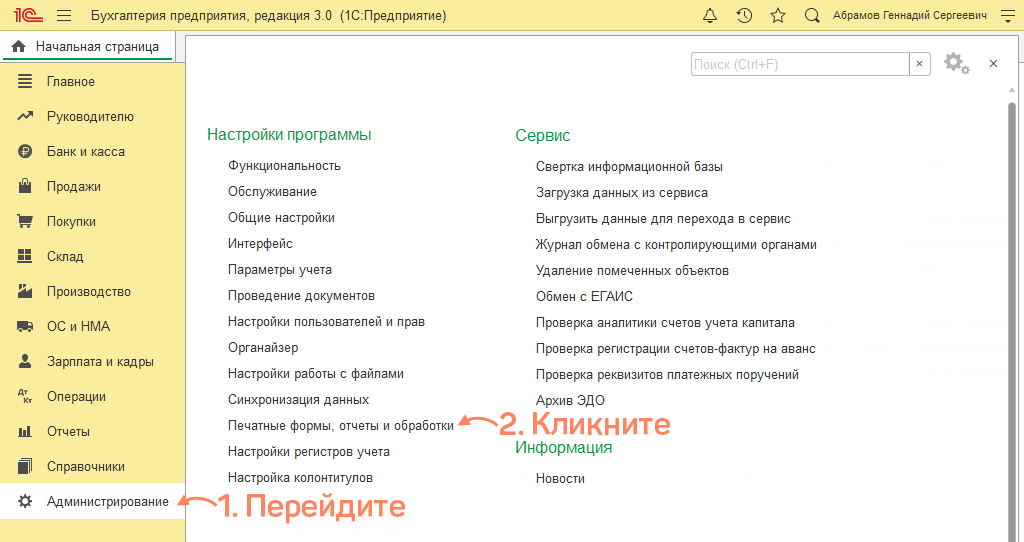Open Обслуживание link
This screenshot has height=542, width=1024.
pyautogui.click(x=272, y=191)
